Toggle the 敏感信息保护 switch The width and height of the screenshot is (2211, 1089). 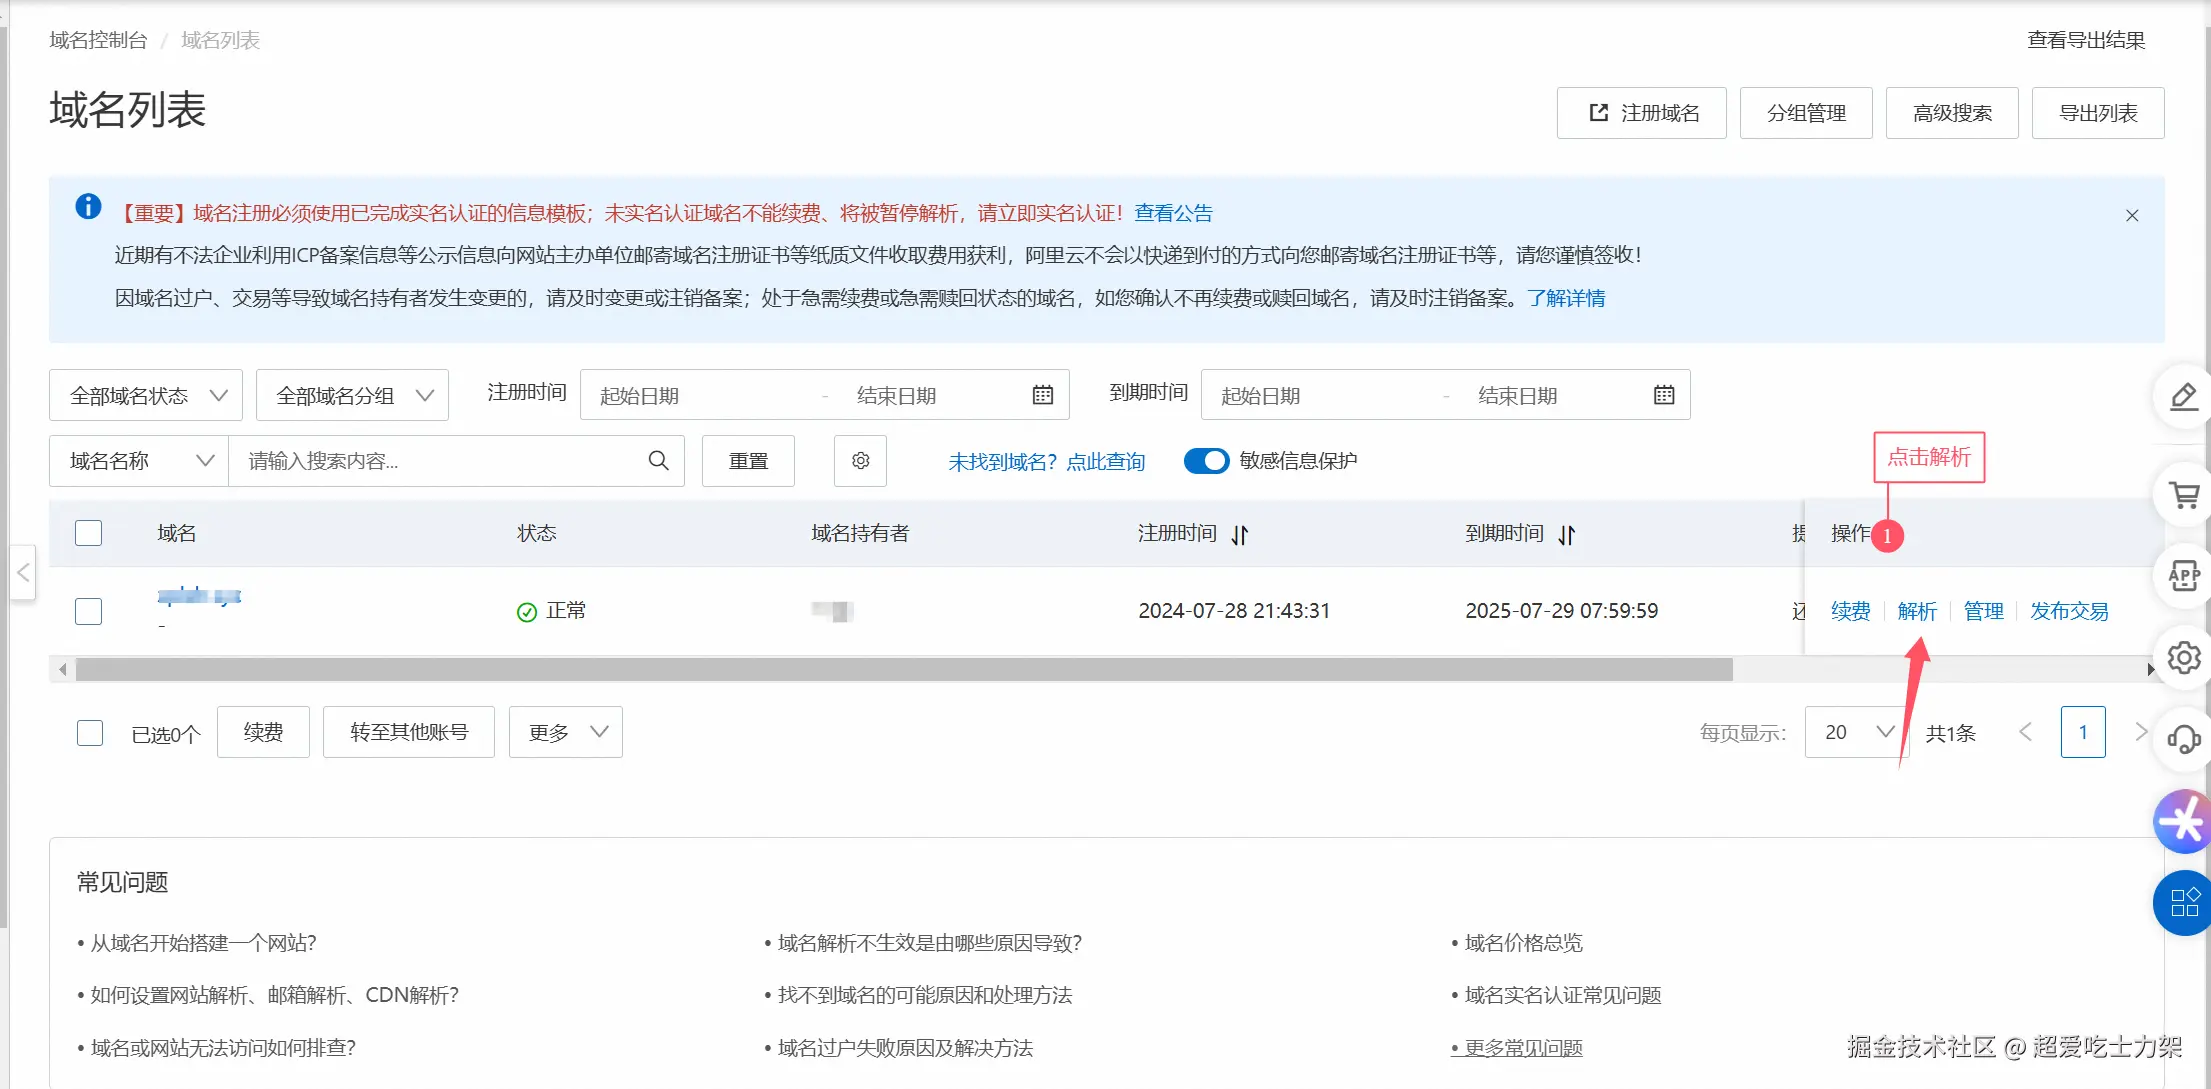click(x=1206, y=461)
